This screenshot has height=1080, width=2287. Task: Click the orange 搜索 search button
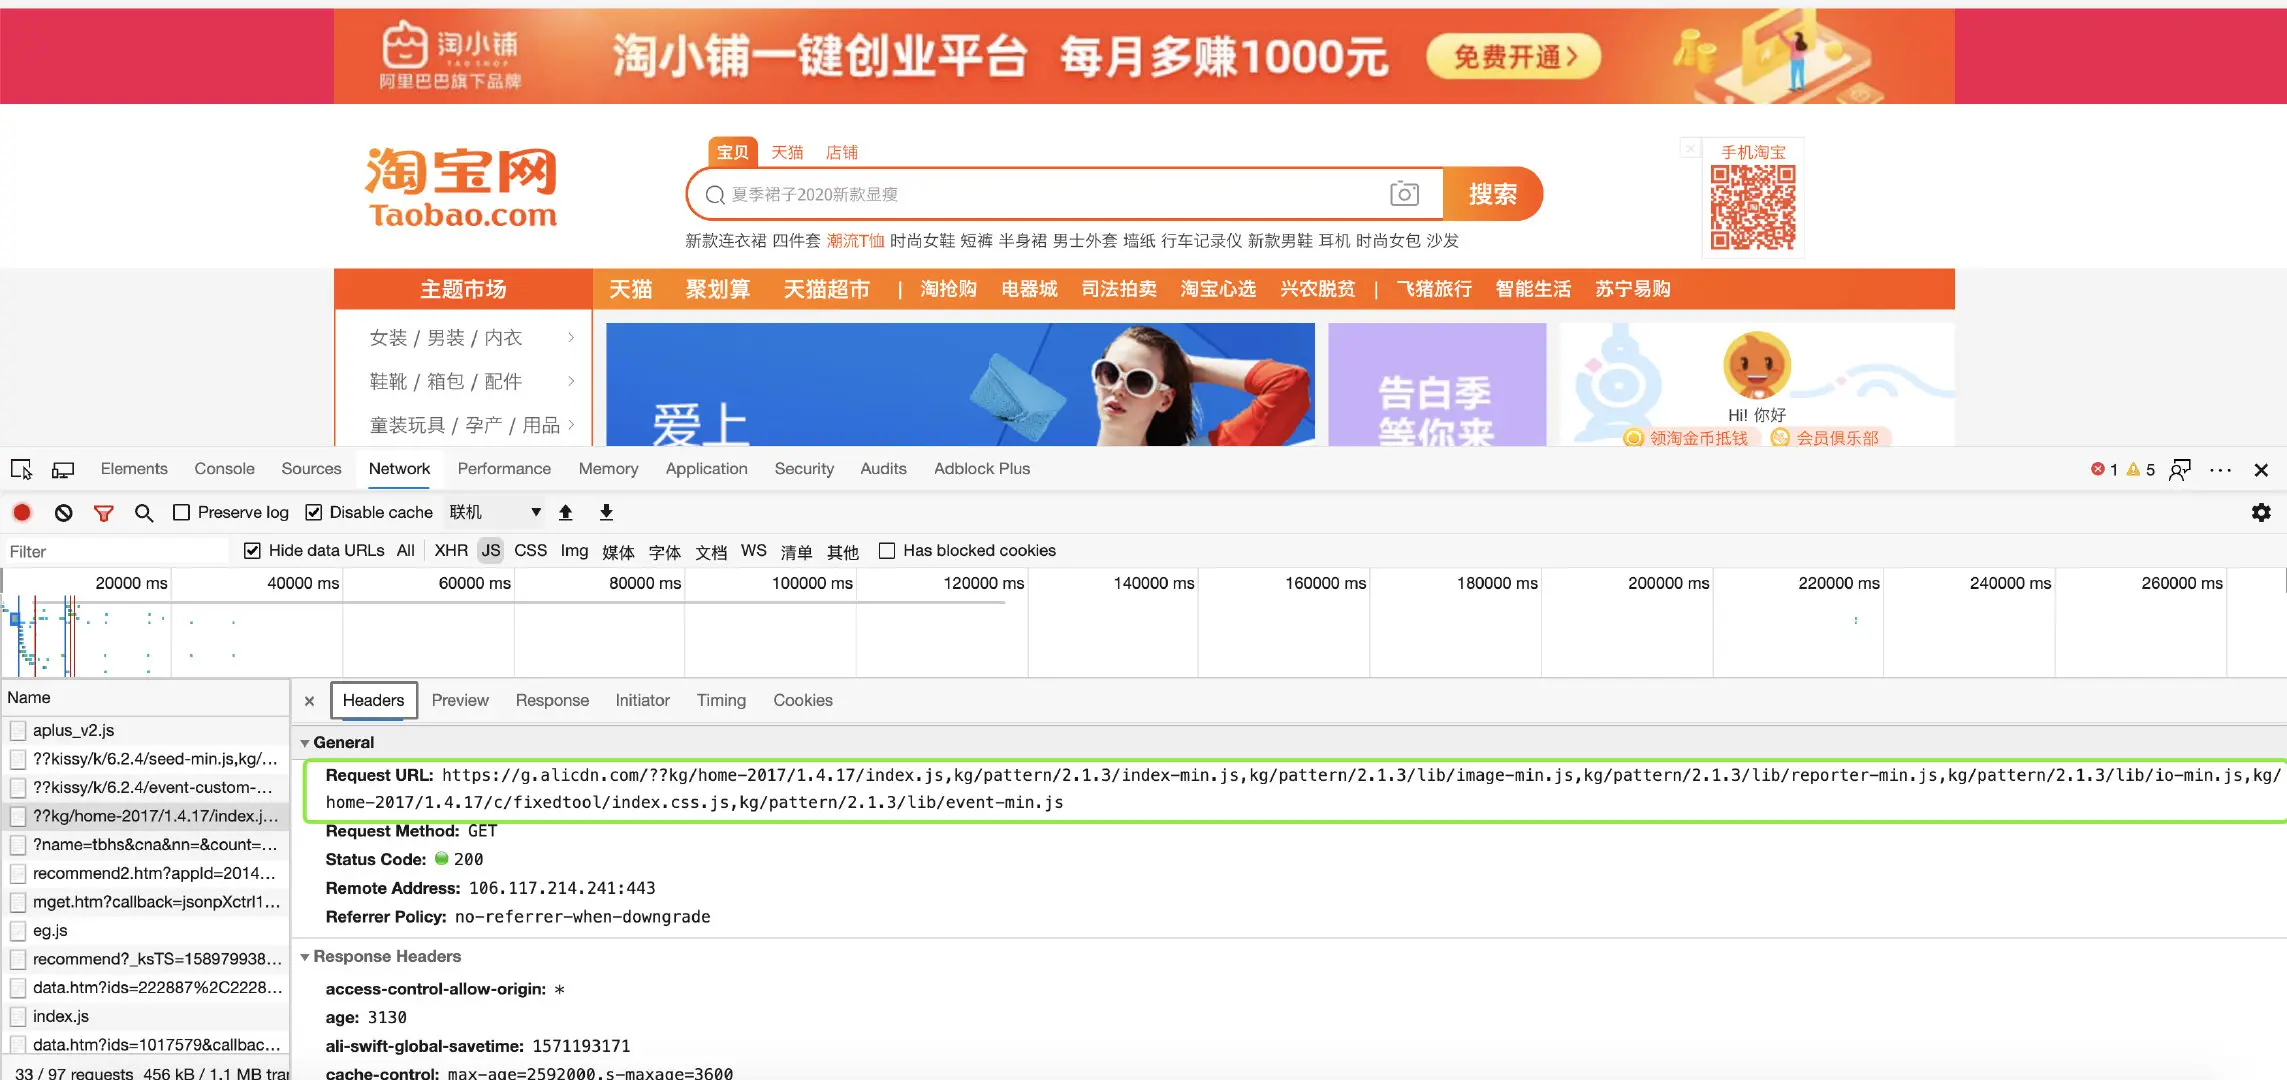pos(1492,194)
